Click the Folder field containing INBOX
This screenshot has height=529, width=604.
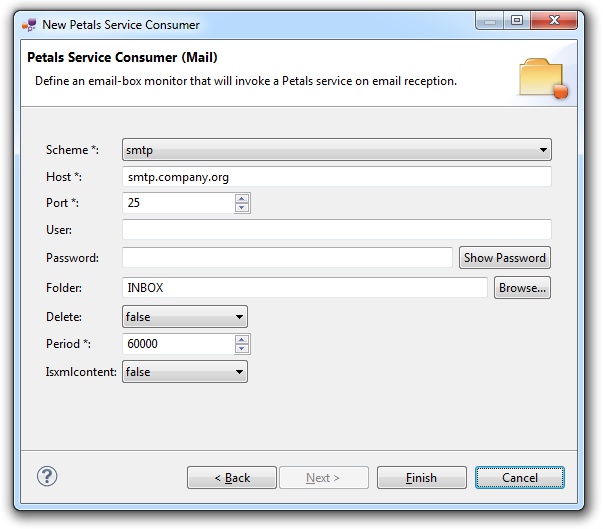coord(304,288)
